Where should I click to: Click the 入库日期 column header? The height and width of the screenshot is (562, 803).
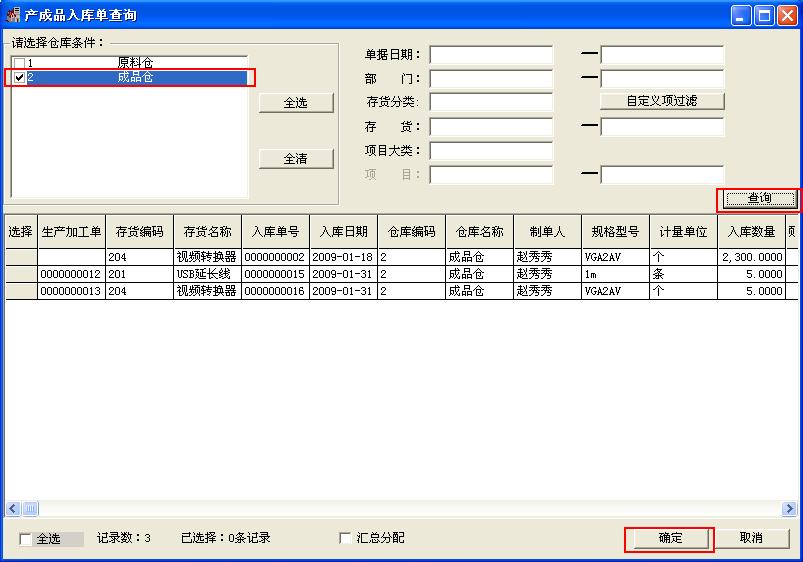[x=344, y=232]
